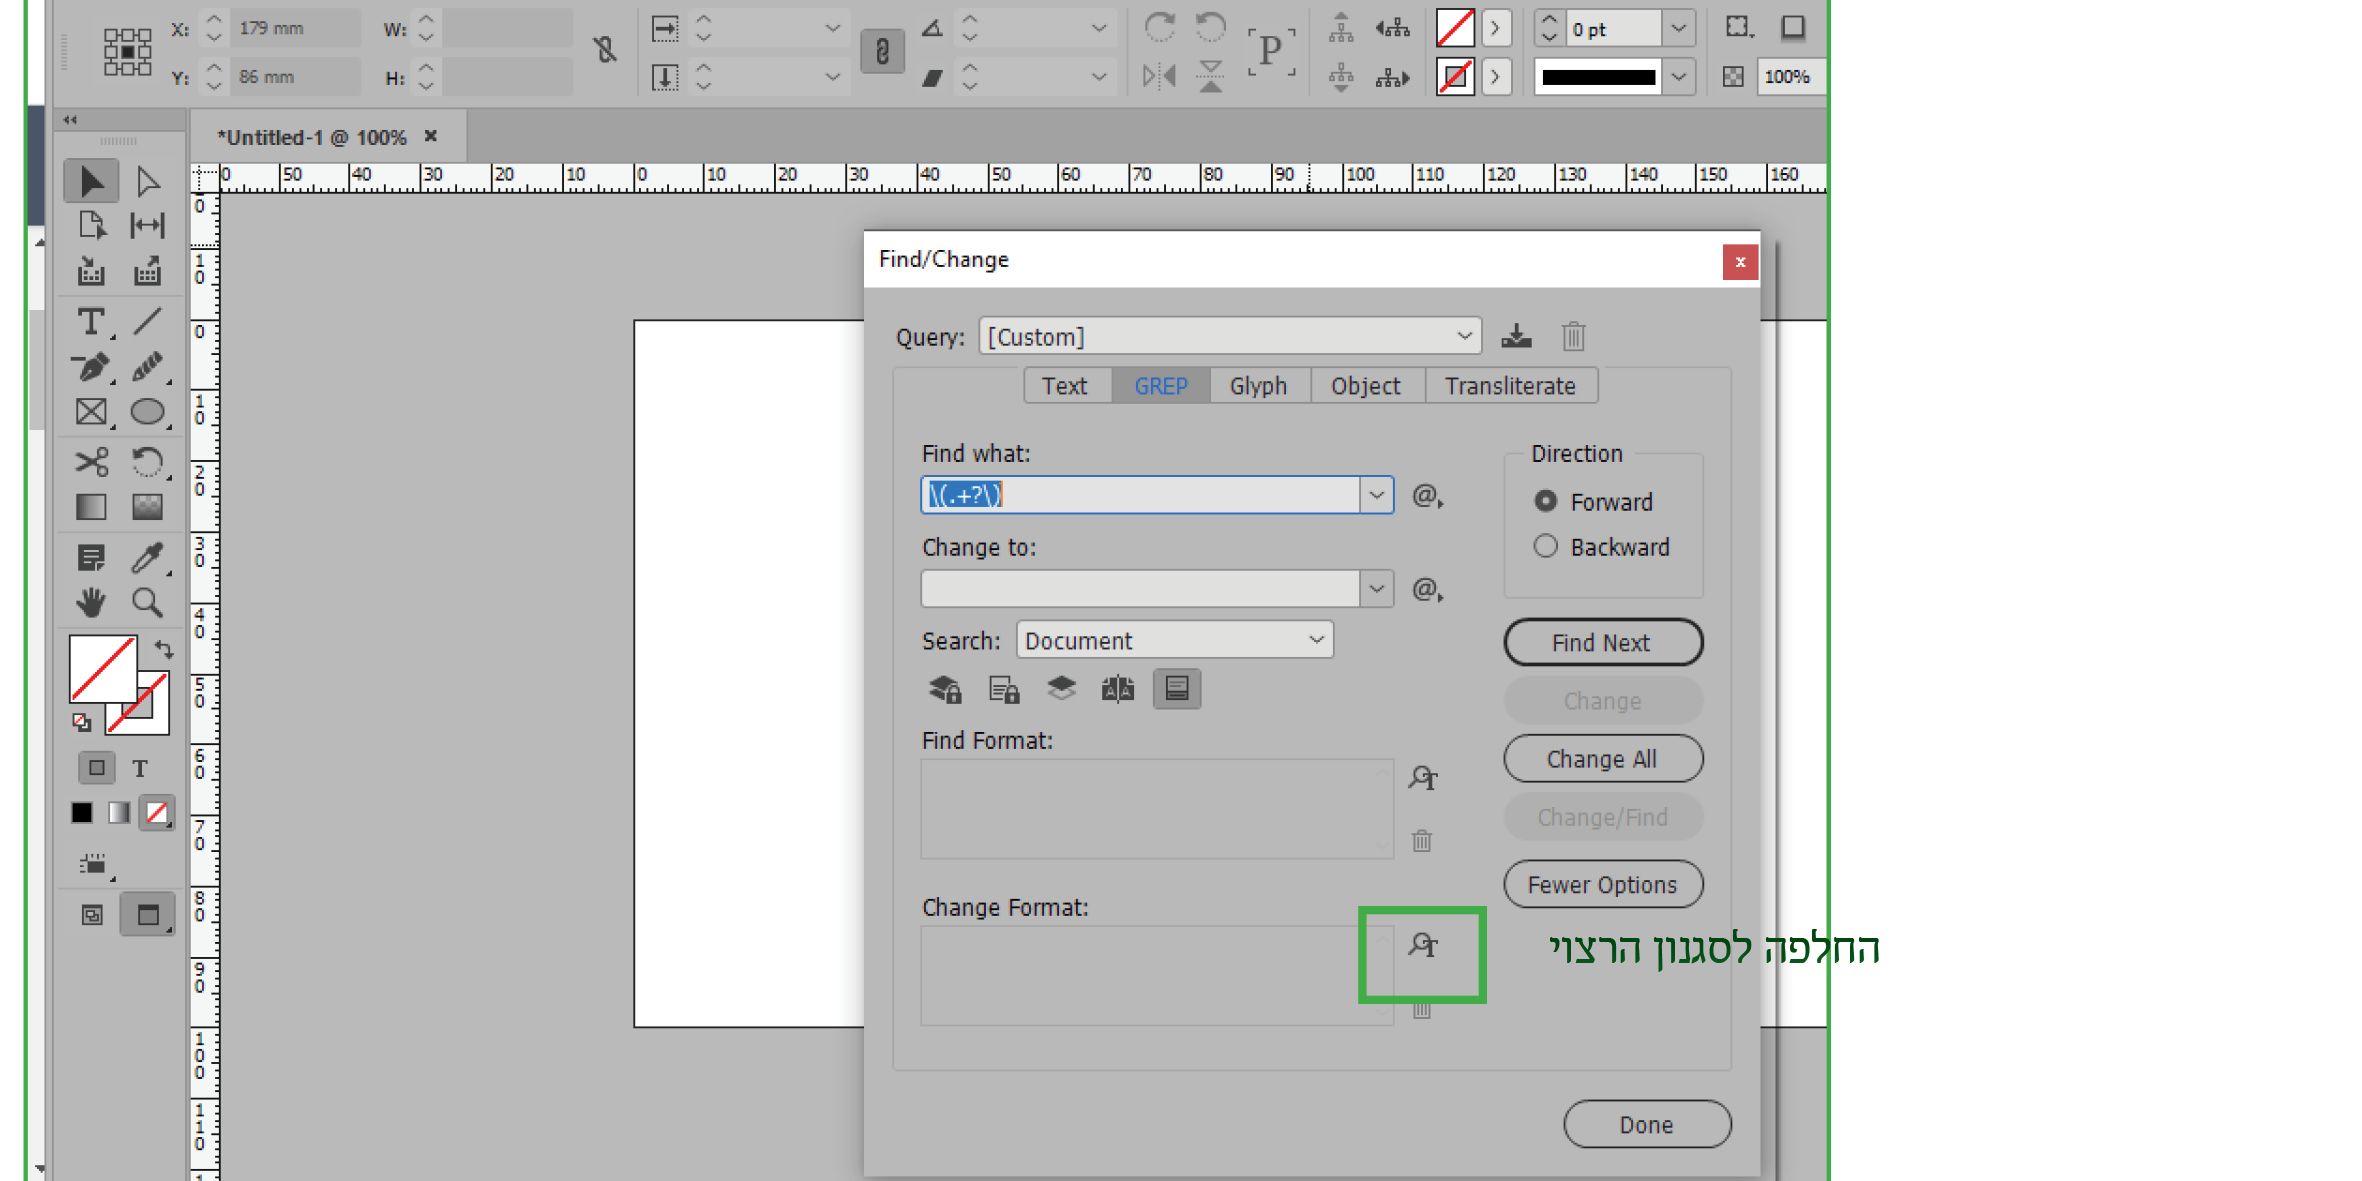The image size is (2362, 1181).
Task: Toggle Include Locked Layers search option
Action: [945, 689]
